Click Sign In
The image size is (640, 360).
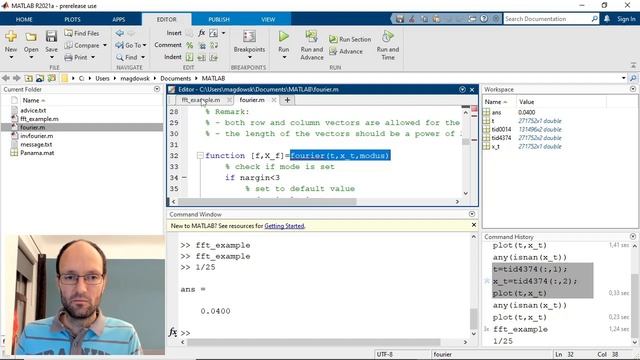pyautogui.click(x=626, y=19)
